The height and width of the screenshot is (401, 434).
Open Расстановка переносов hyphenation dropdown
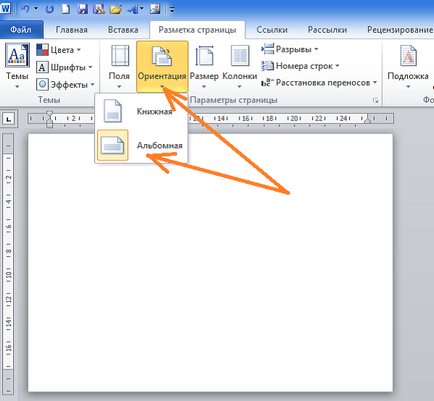tap(319, 82)
